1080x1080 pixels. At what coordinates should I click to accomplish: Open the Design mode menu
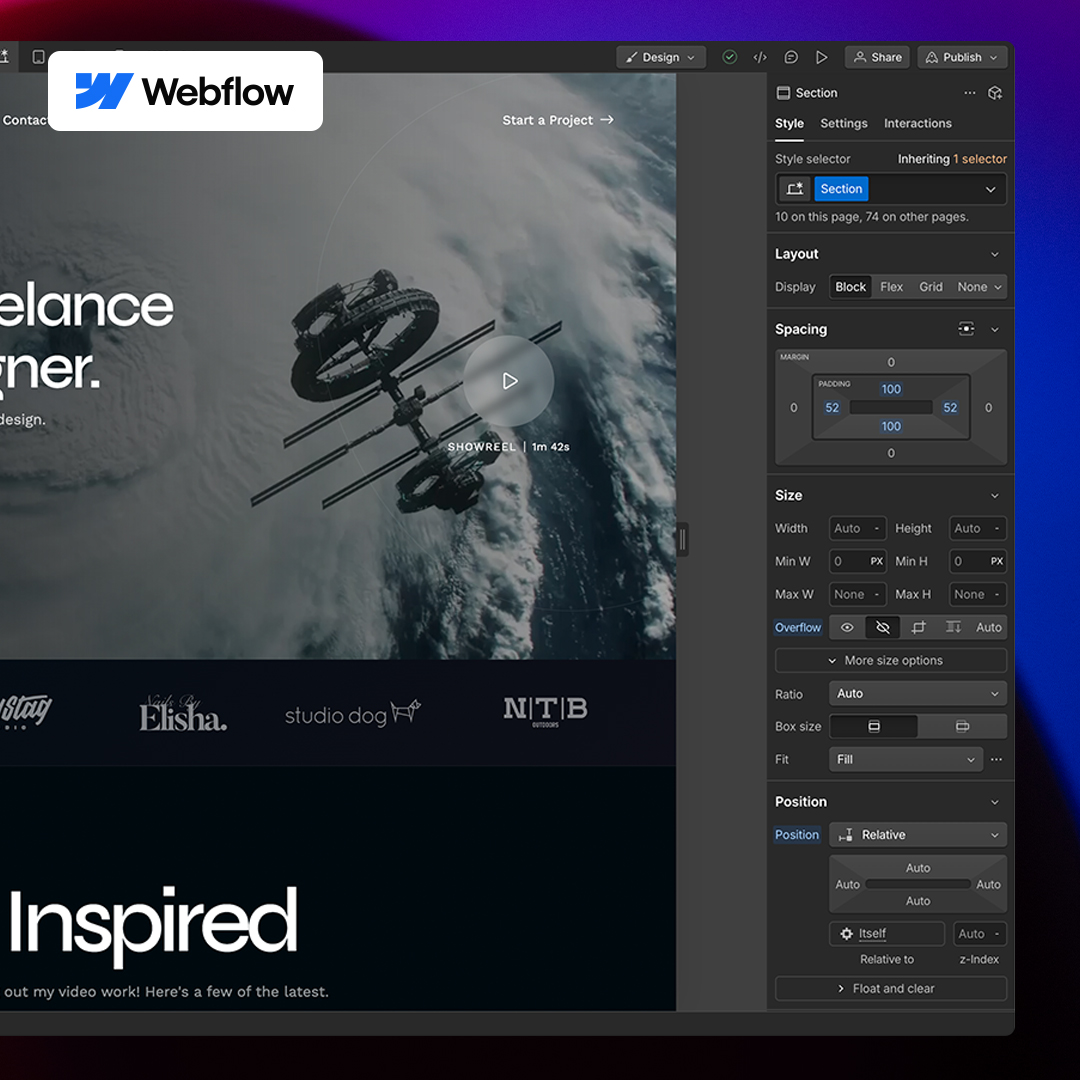click(x=661, y=57)
